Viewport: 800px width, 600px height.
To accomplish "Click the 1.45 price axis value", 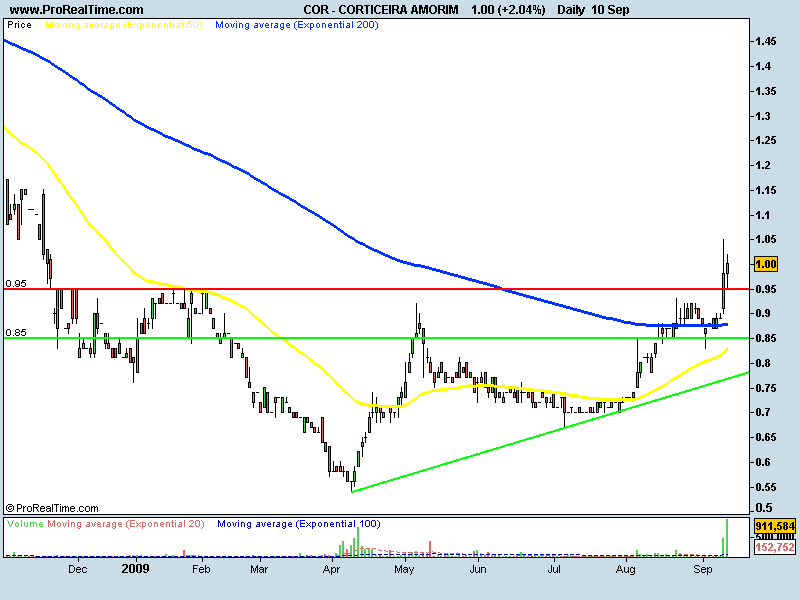I will point(766,41).
